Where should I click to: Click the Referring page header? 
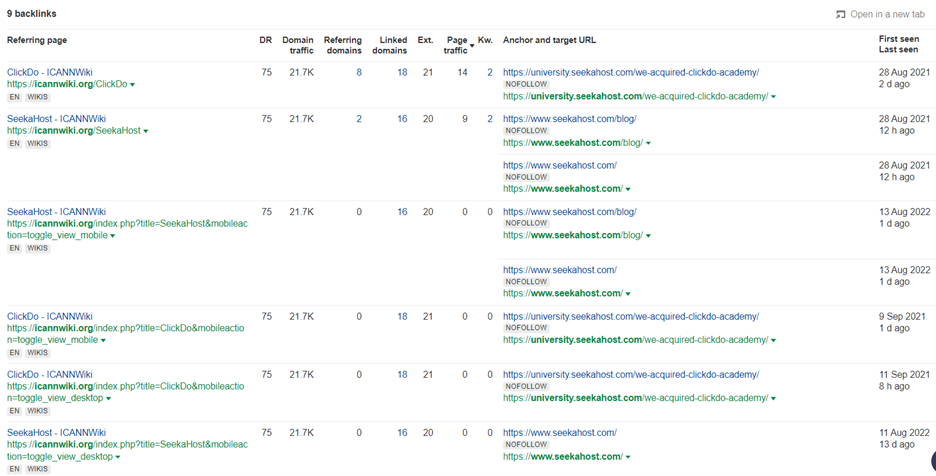(37, 40)
